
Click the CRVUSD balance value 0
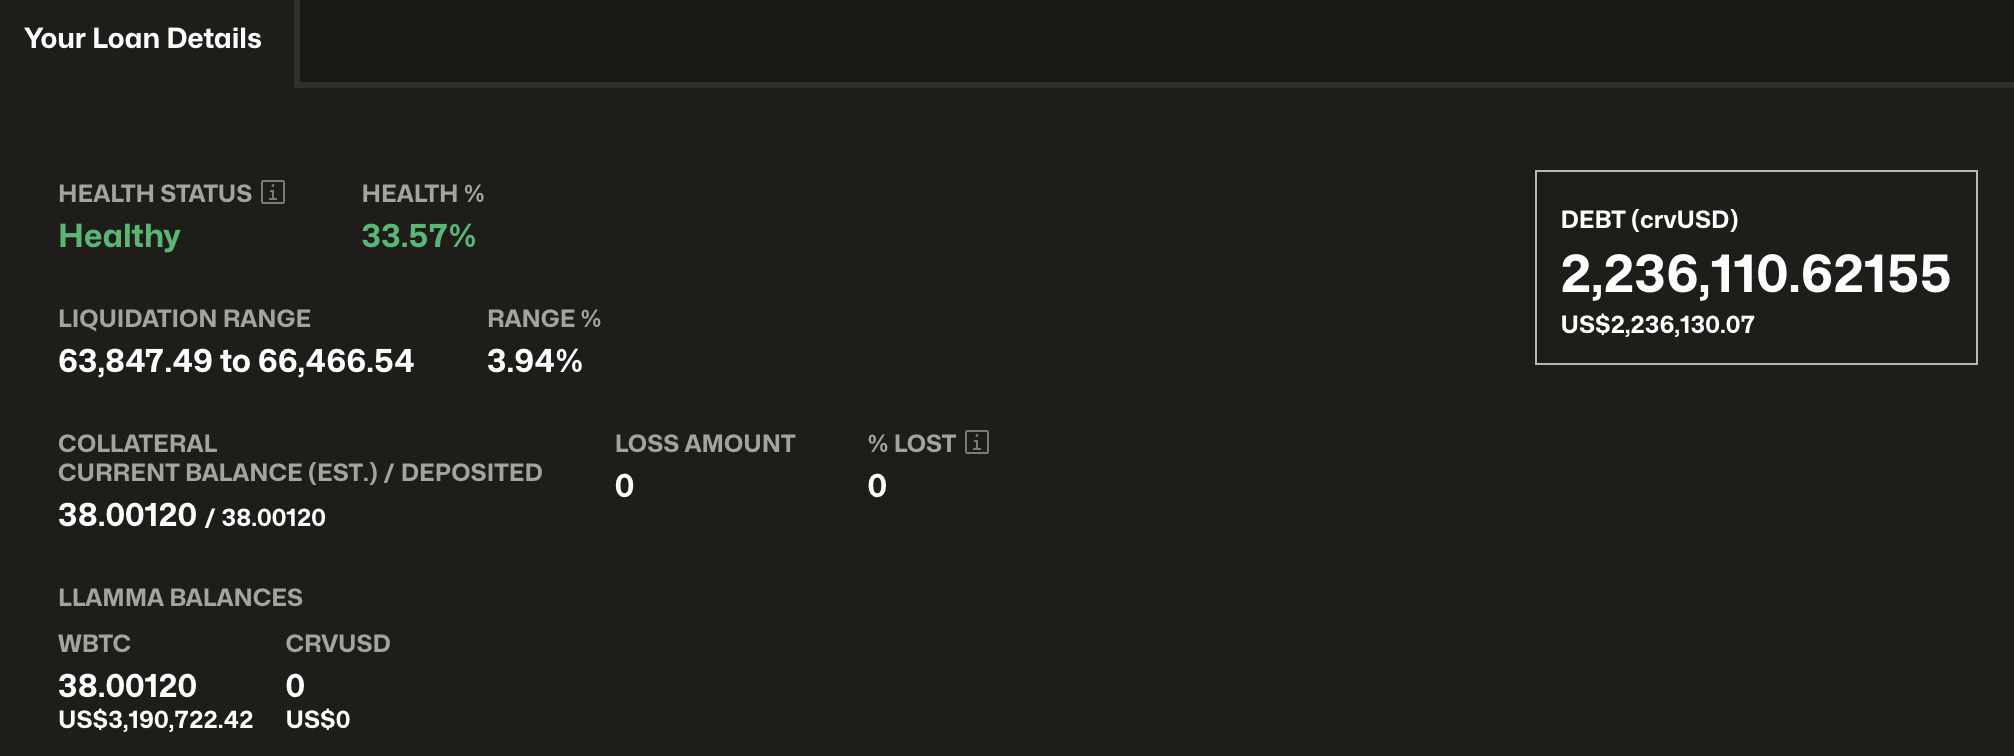point(295,686)
